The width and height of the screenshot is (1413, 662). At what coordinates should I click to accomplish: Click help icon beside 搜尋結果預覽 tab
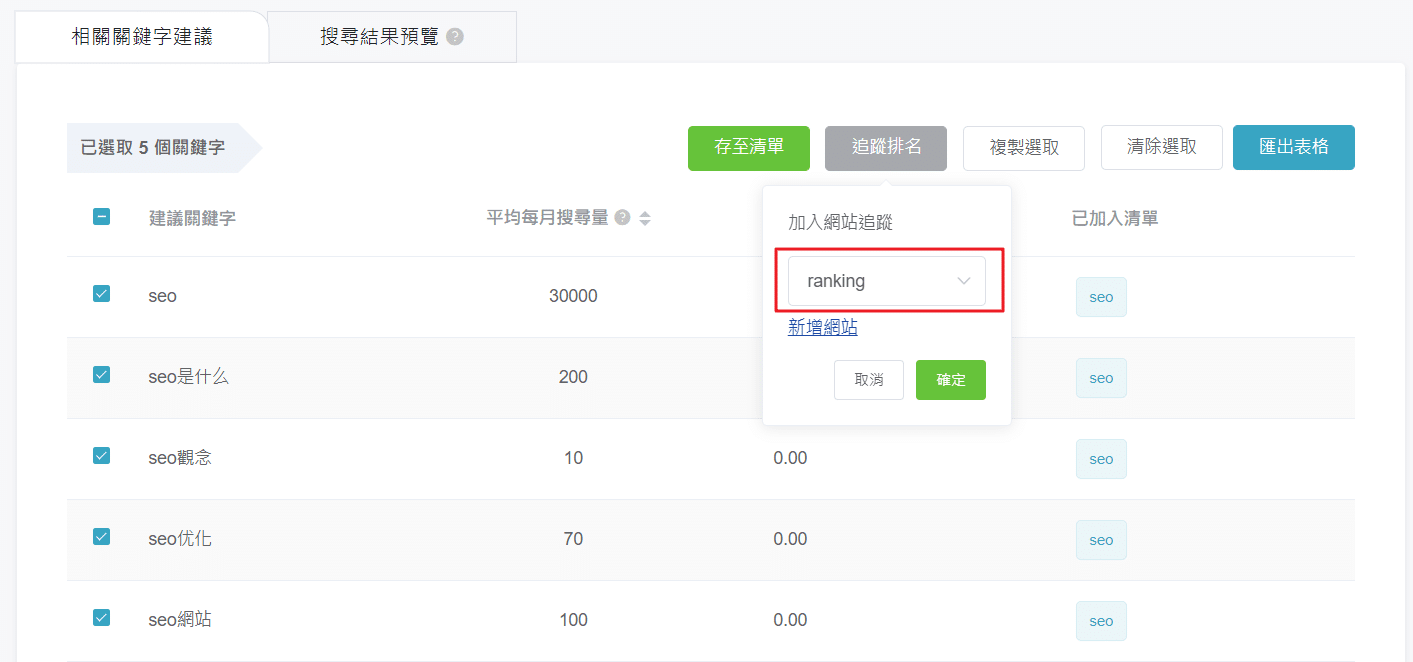click(x=455, y=37)
